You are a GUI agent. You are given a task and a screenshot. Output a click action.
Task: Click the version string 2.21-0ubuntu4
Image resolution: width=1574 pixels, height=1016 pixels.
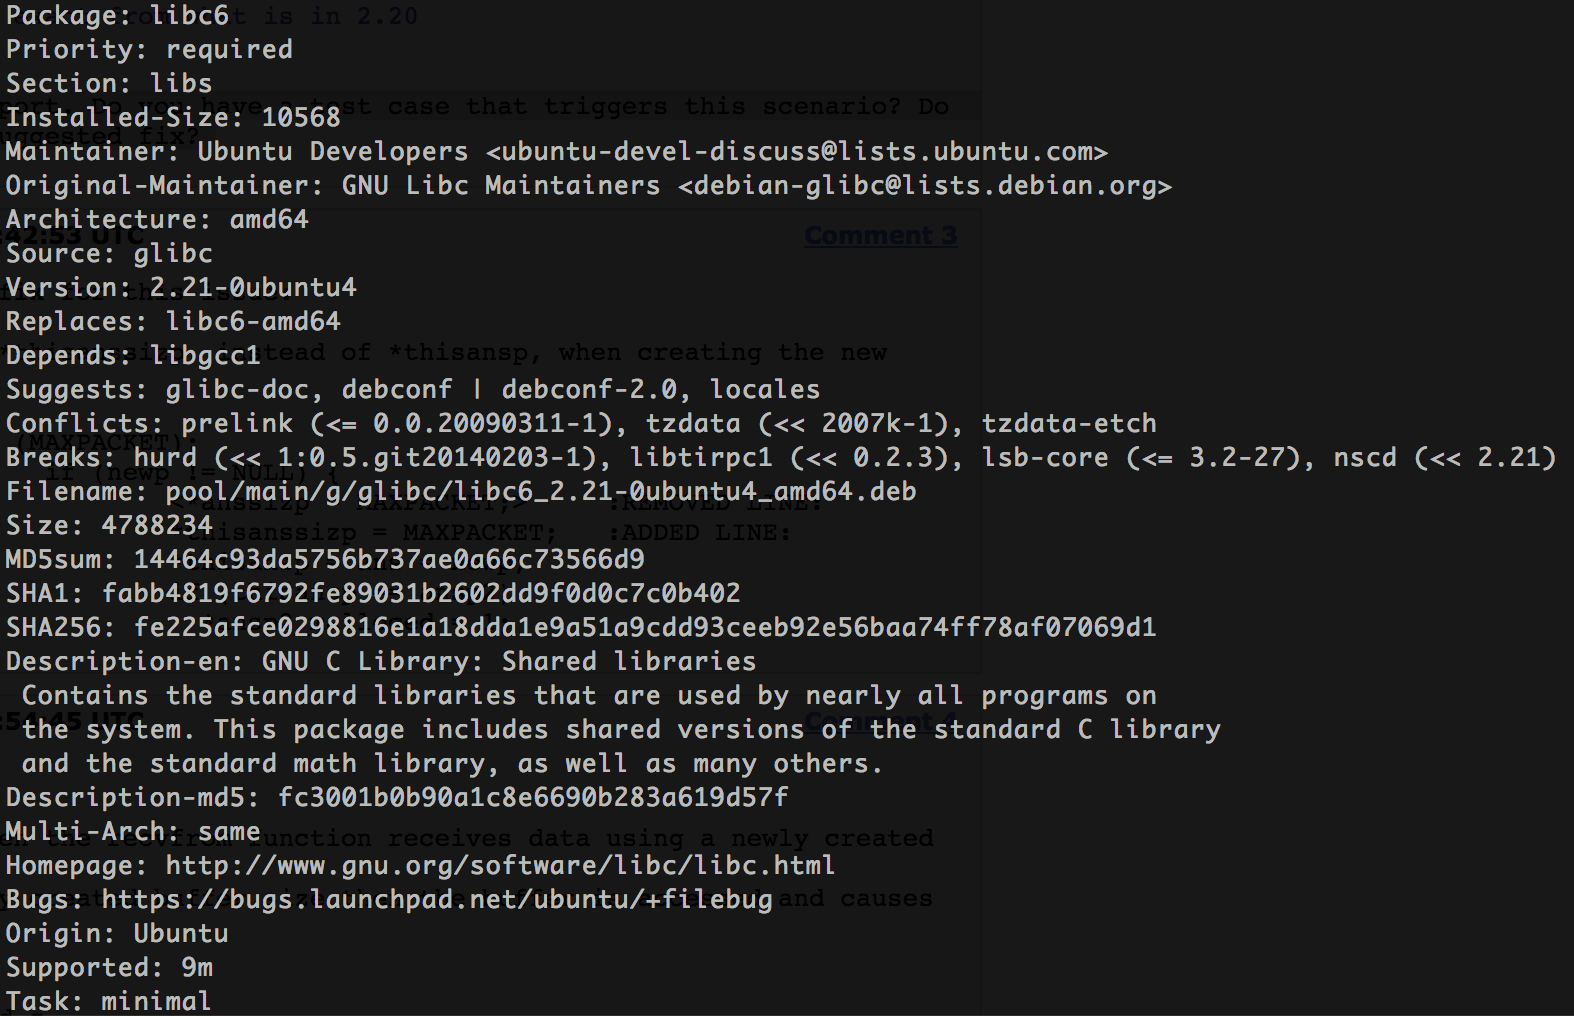click(253, 287)
